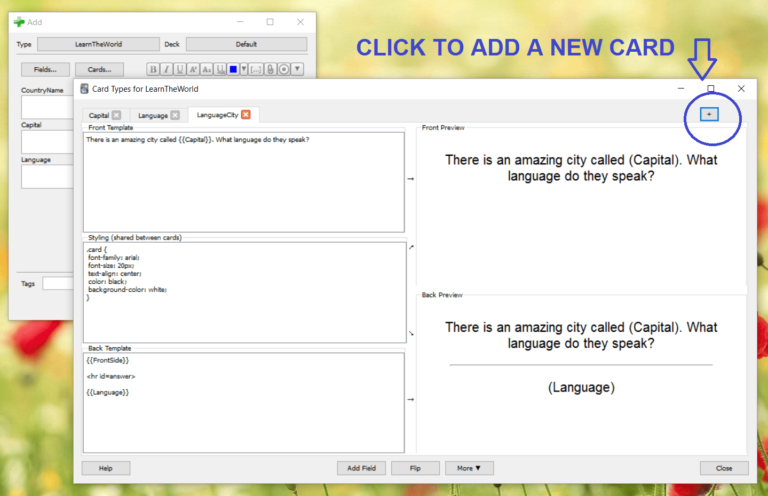Click the blue text color swatch
Image resolution: width=768 pixels, height=496 pixels.
tap(232, 69)
